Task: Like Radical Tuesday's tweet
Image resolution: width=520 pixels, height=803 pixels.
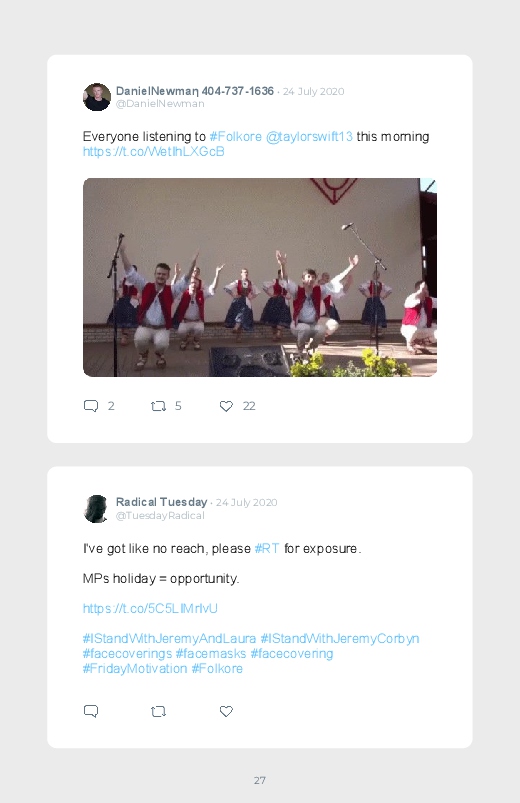Action: (226, 711)
